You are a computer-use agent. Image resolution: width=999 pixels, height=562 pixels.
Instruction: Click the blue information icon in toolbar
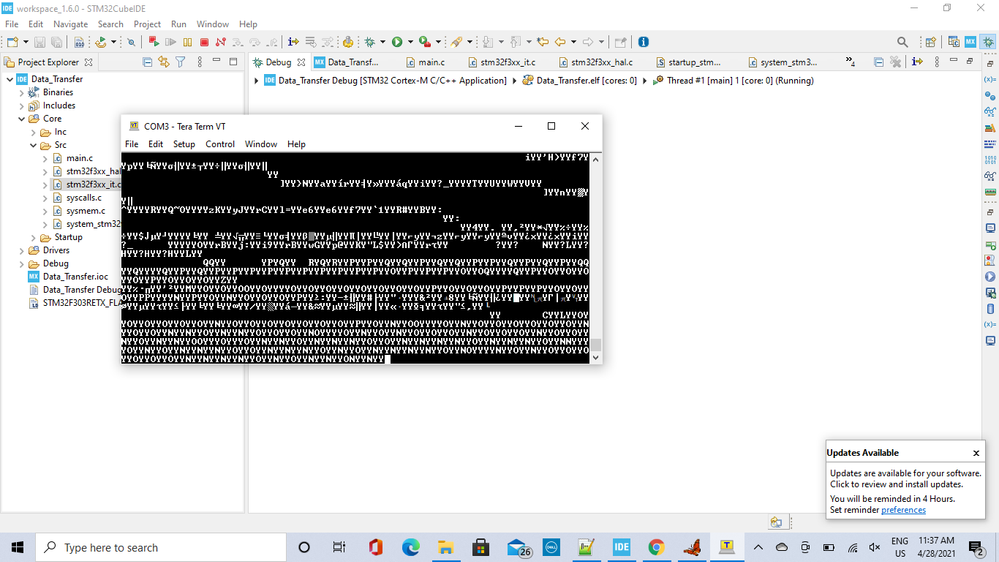tap(643, 42)
